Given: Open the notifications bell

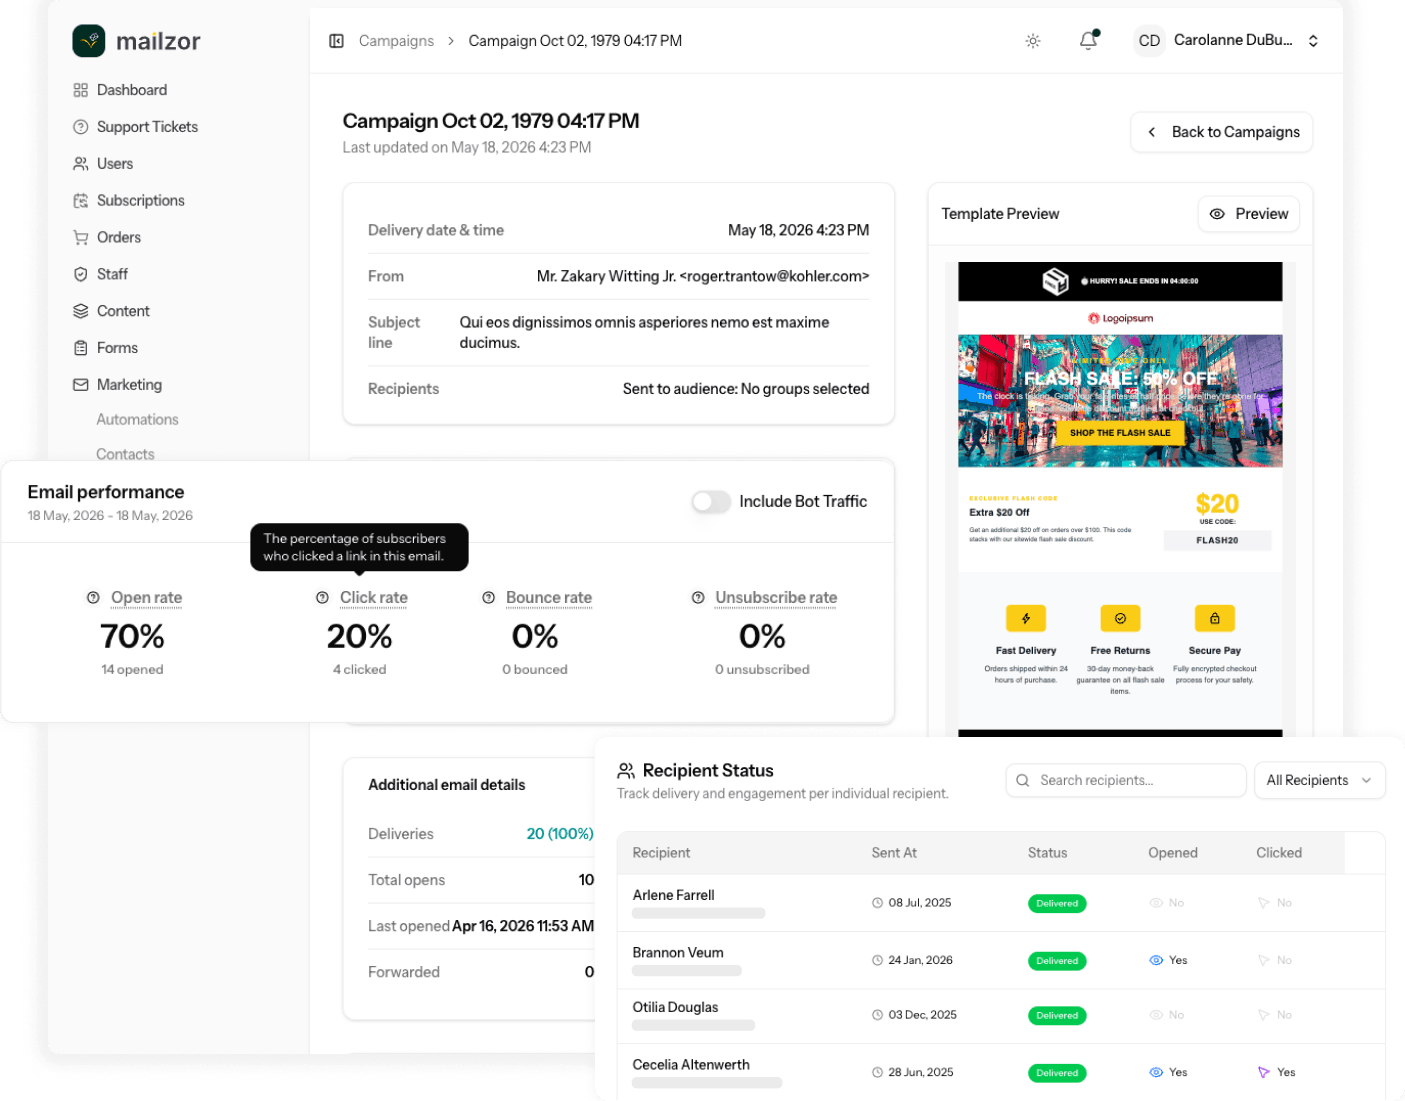Looking at the screenshot, I should pos(1089,41).
